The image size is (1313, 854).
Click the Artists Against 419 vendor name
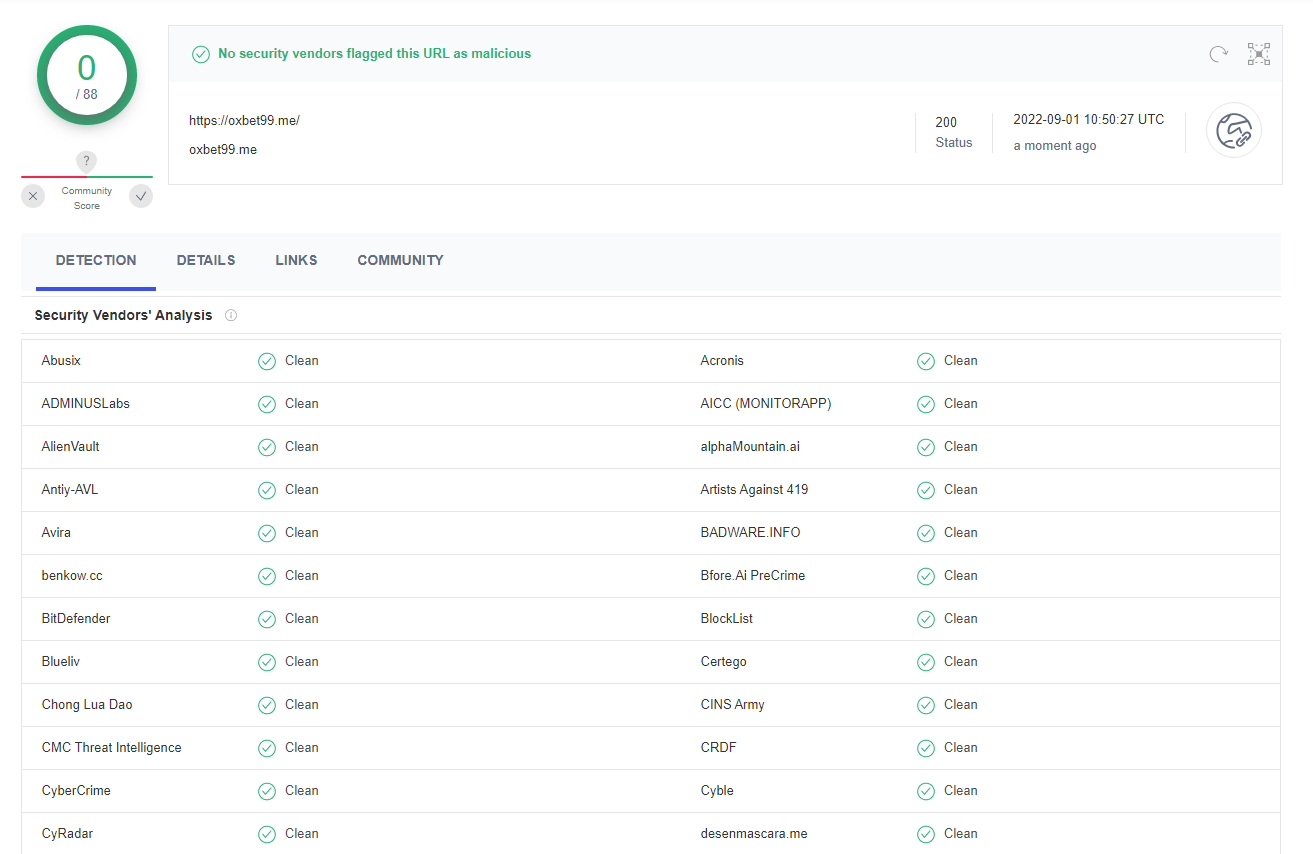point(754,490)
